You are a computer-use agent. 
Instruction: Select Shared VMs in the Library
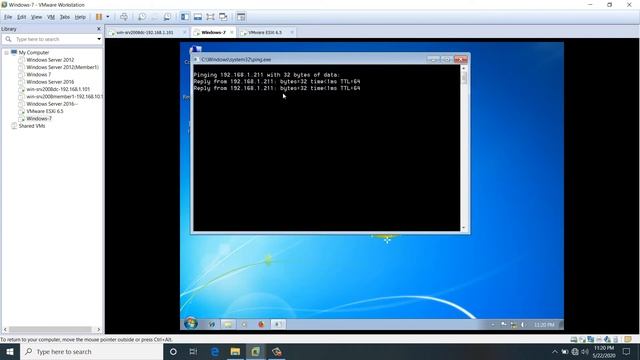(31, 126)
